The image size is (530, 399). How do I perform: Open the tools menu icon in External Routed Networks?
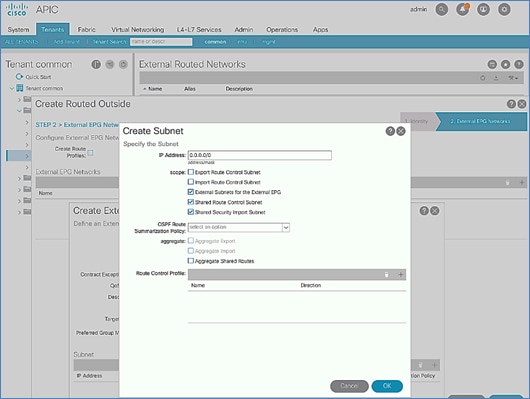(x=513, y=78)
